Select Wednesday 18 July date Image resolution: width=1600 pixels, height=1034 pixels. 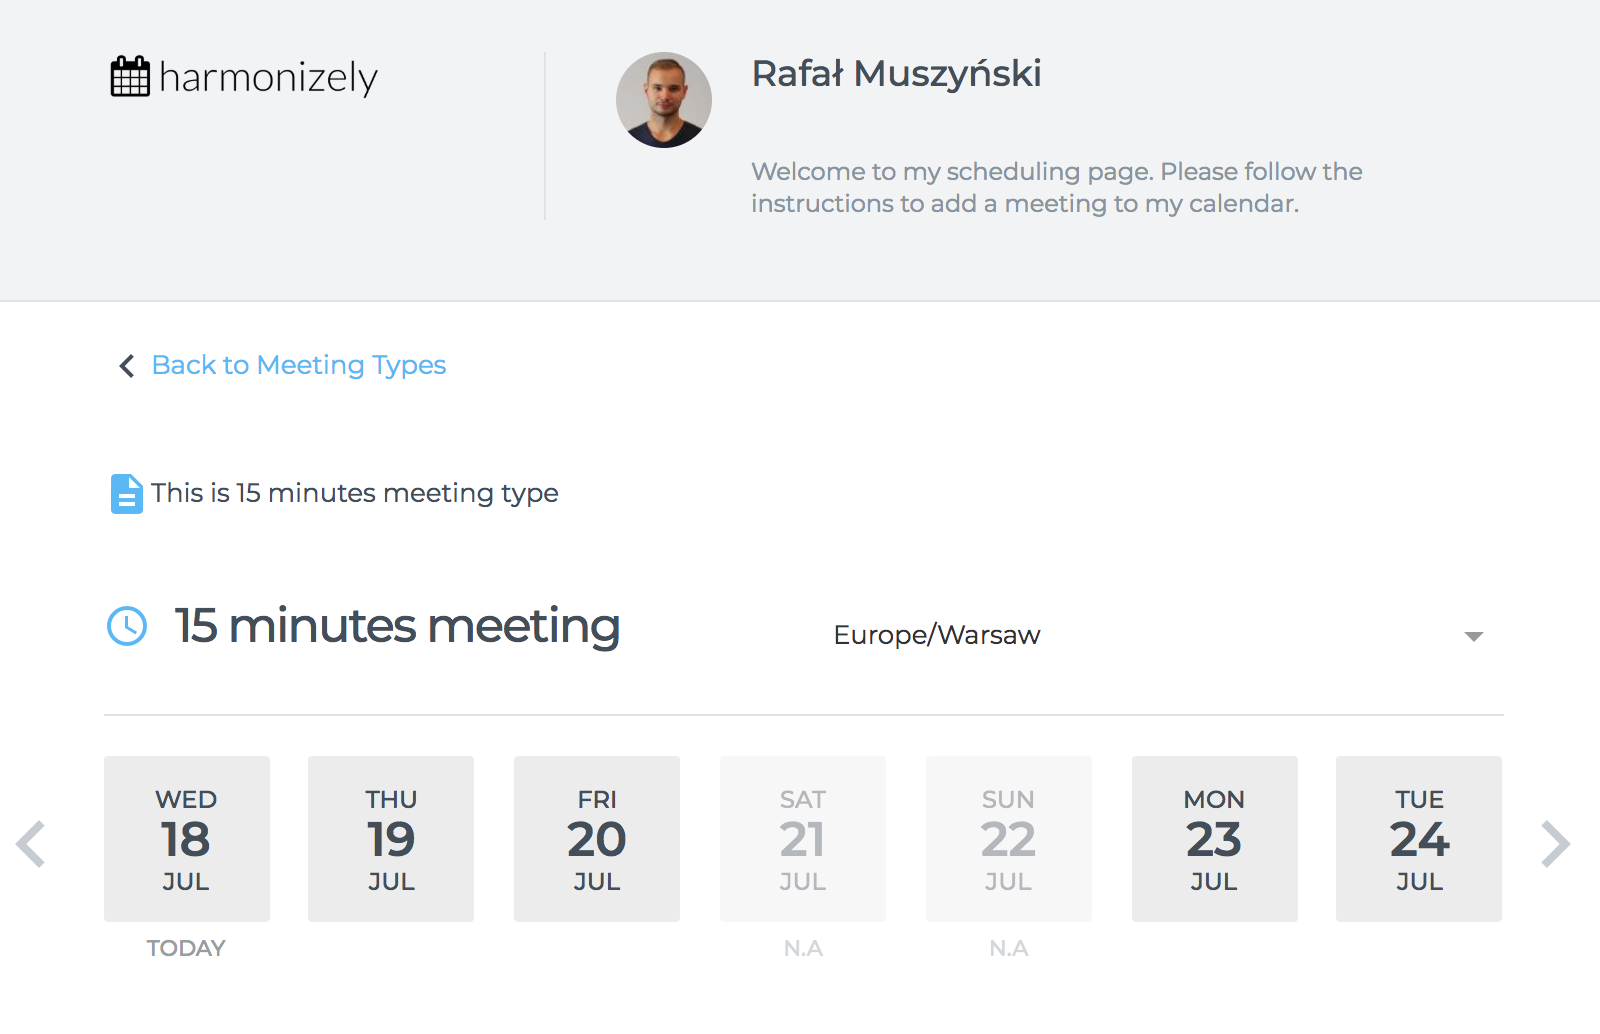[187, 839]
